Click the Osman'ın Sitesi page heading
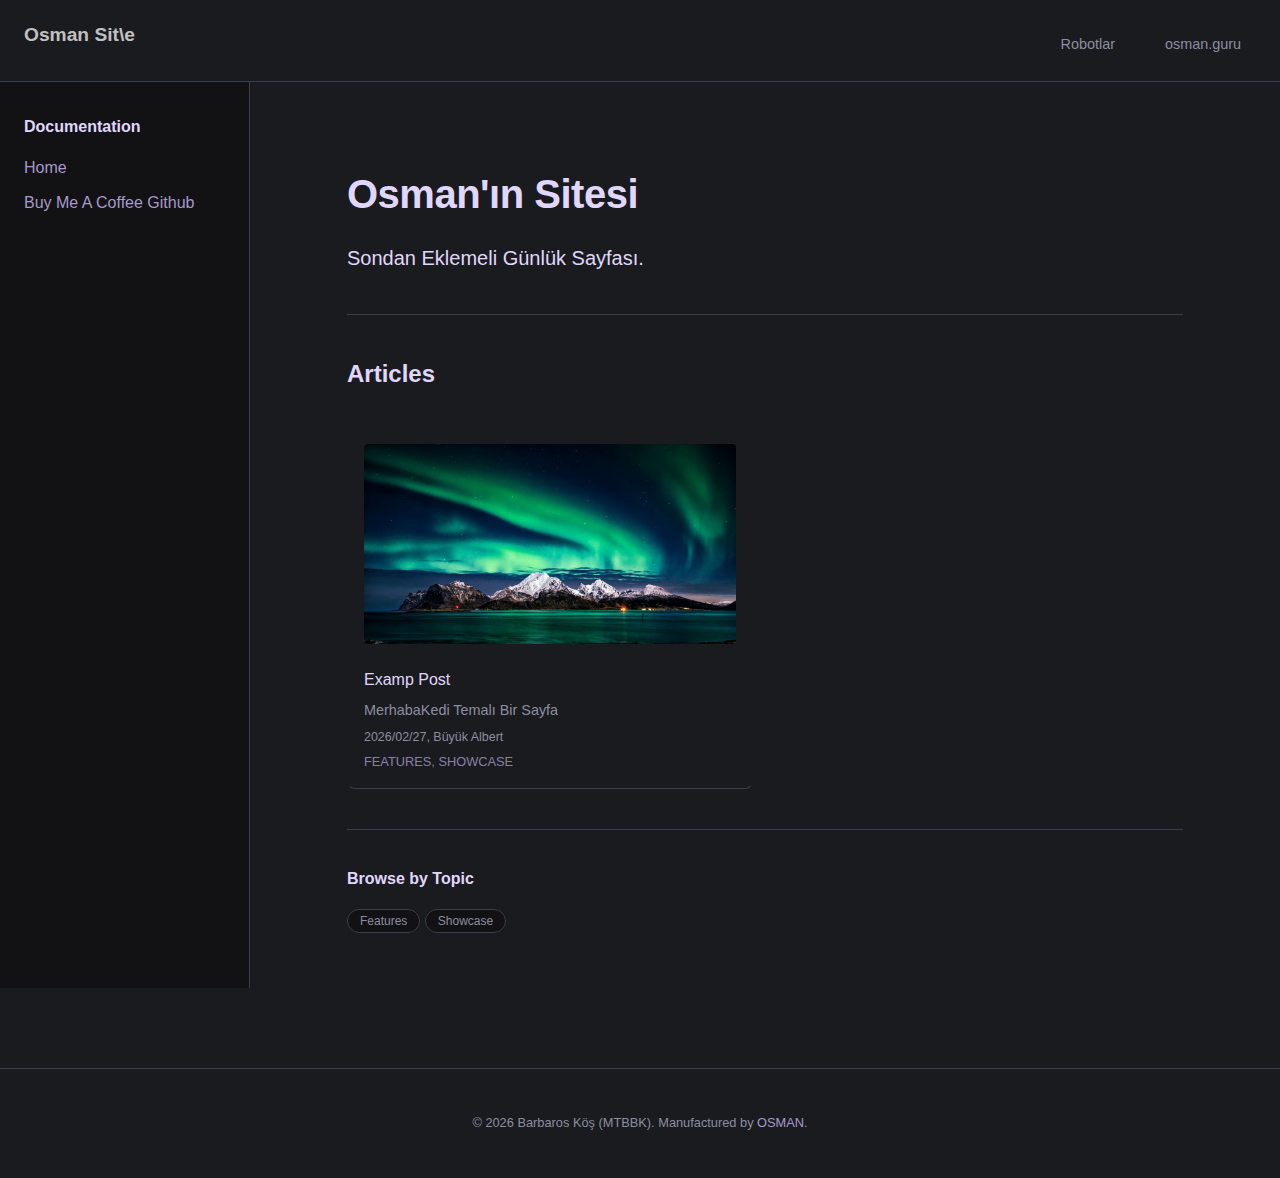Viewport: 1280px width, 1178px height. (492, 194)
